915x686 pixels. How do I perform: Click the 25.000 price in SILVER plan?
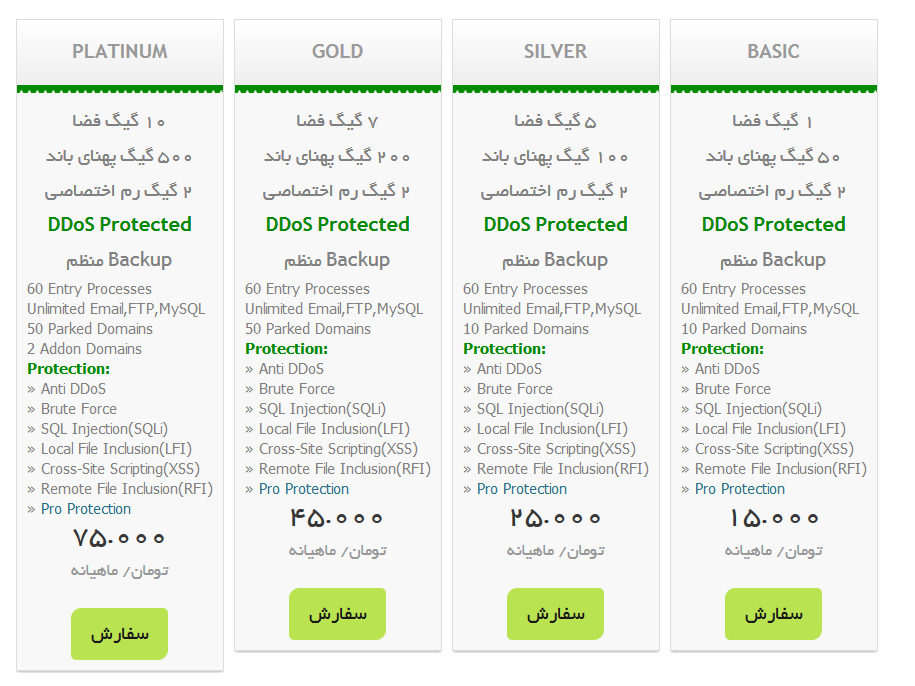pos(555,518)
